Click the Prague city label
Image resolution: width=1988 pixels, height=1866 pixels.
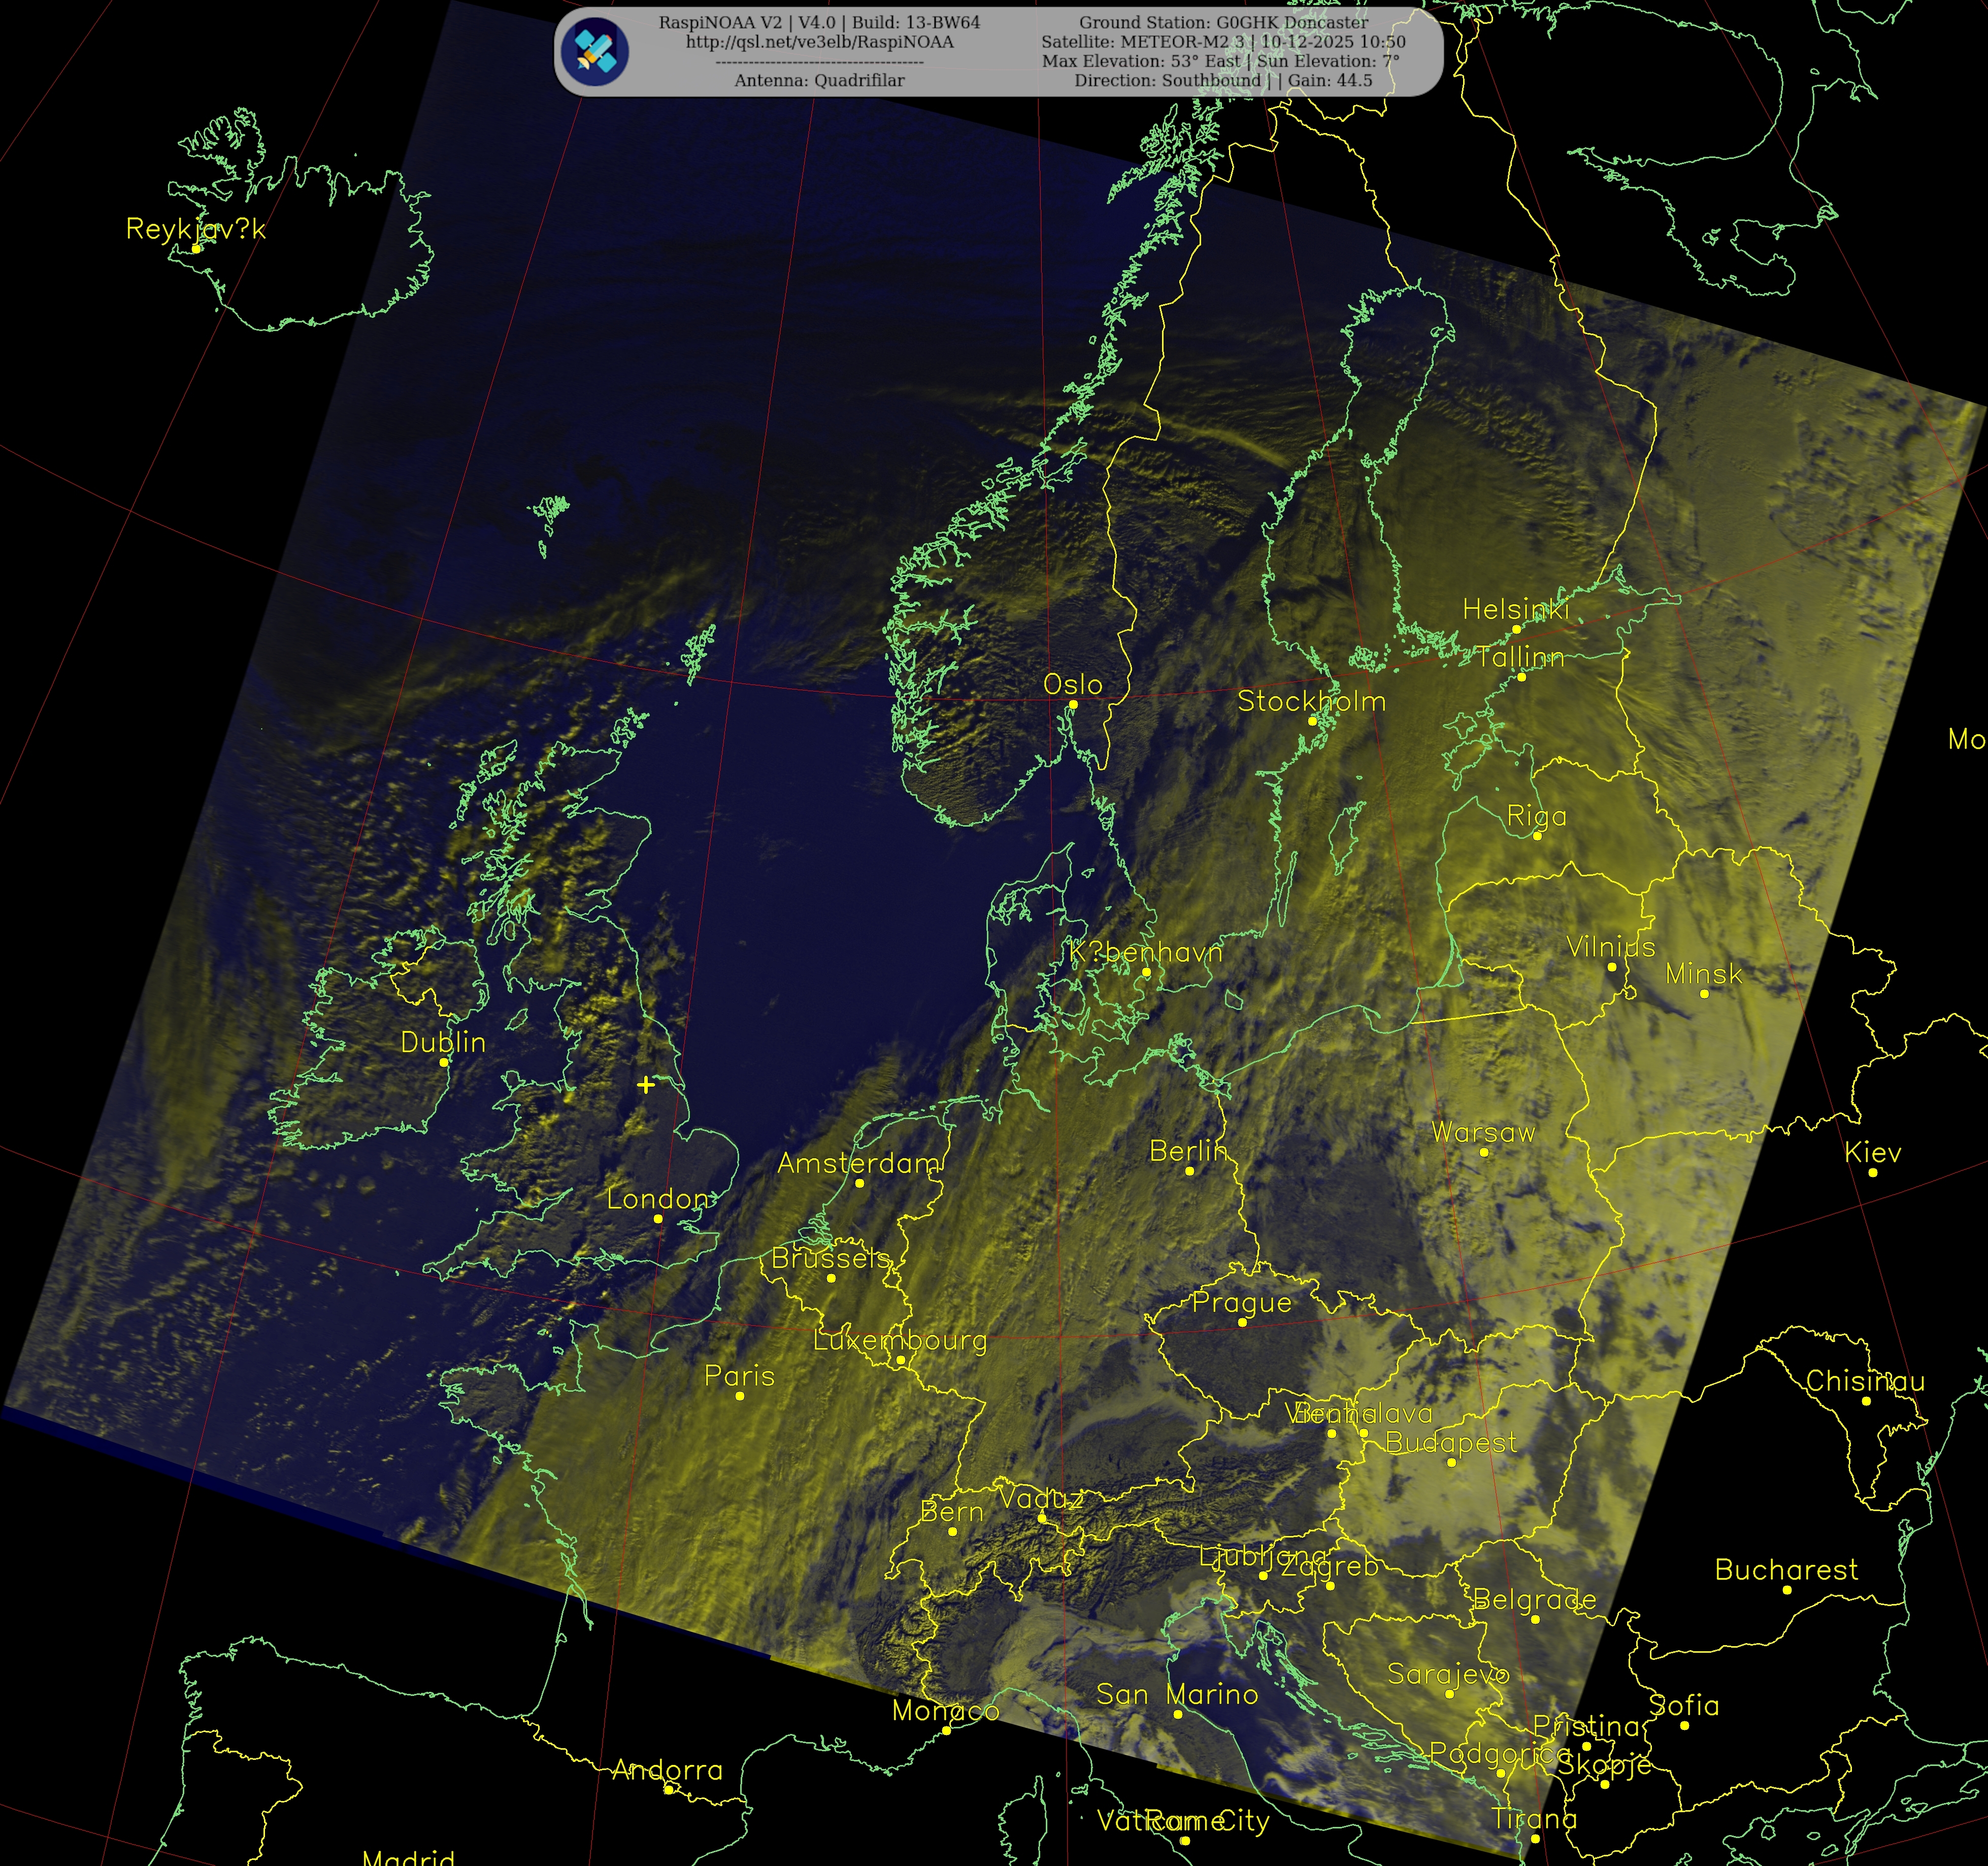click(1241, 1302)
